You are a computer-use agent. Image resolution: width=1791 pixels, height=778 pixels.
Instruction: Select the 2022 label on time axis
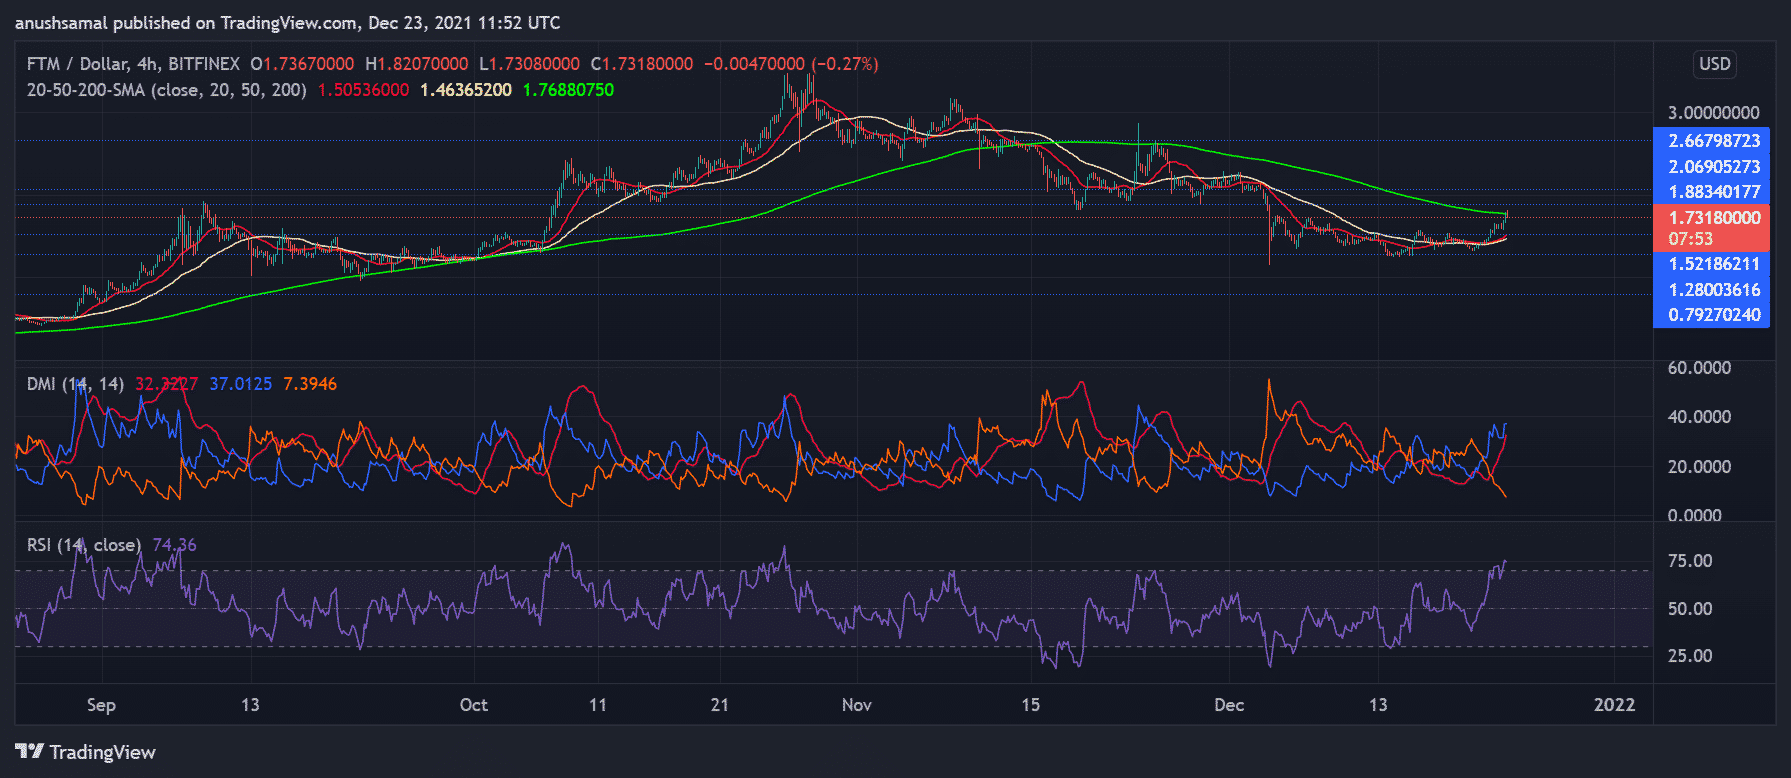point(1614,705)
